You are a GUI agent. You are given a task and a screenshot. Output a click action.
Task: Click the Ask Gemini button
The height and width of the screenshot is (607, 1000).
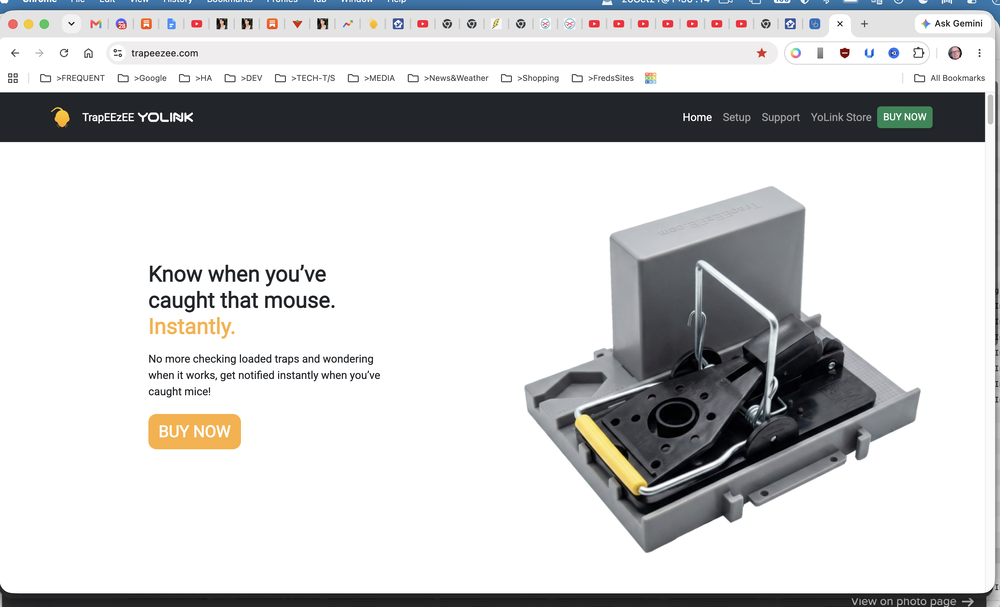tap(952, 24)
